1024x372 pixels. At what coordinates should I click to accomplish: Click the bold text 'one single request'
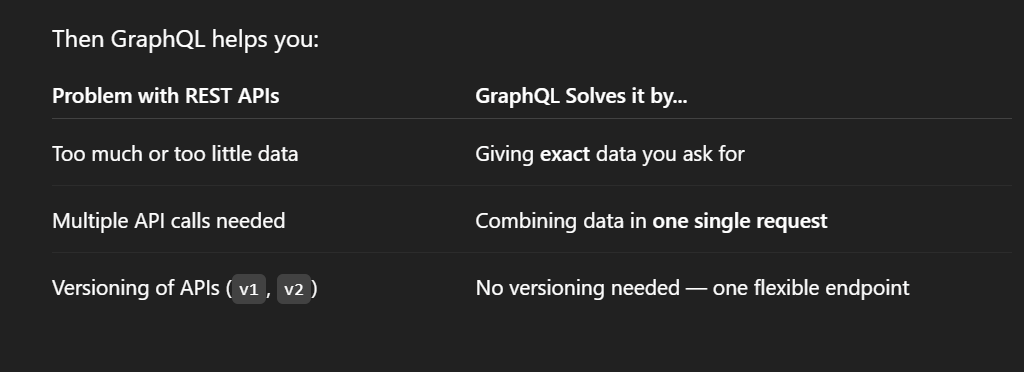click(740, 221)
